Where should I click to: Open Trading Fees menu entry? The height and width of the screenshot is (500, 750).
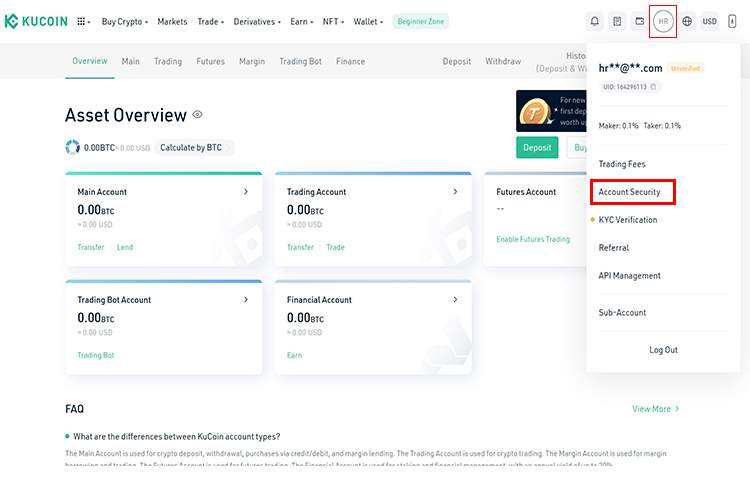click(x=622, y=164)
